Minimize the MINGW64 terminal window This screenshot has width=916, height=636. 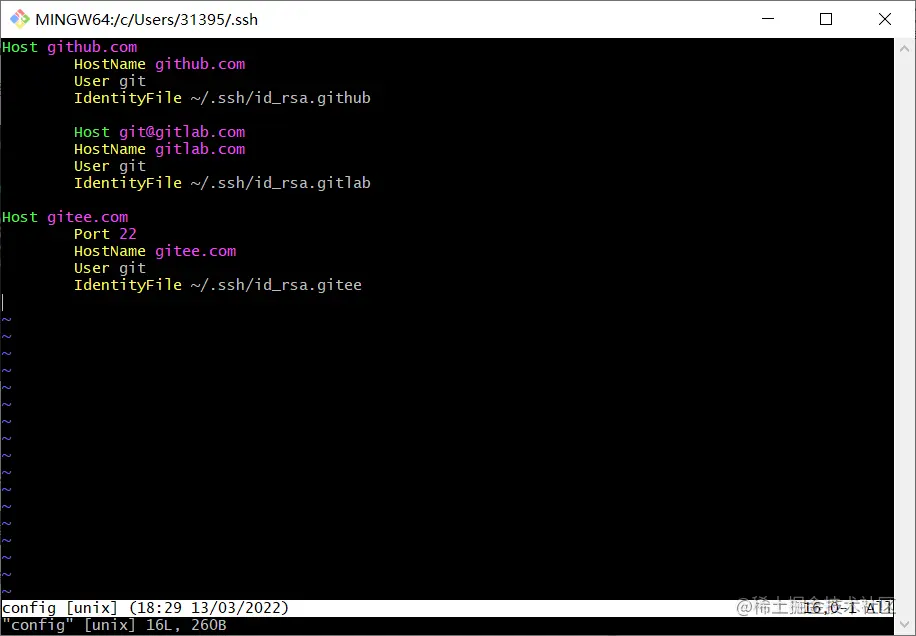click(x=768, y=19)
